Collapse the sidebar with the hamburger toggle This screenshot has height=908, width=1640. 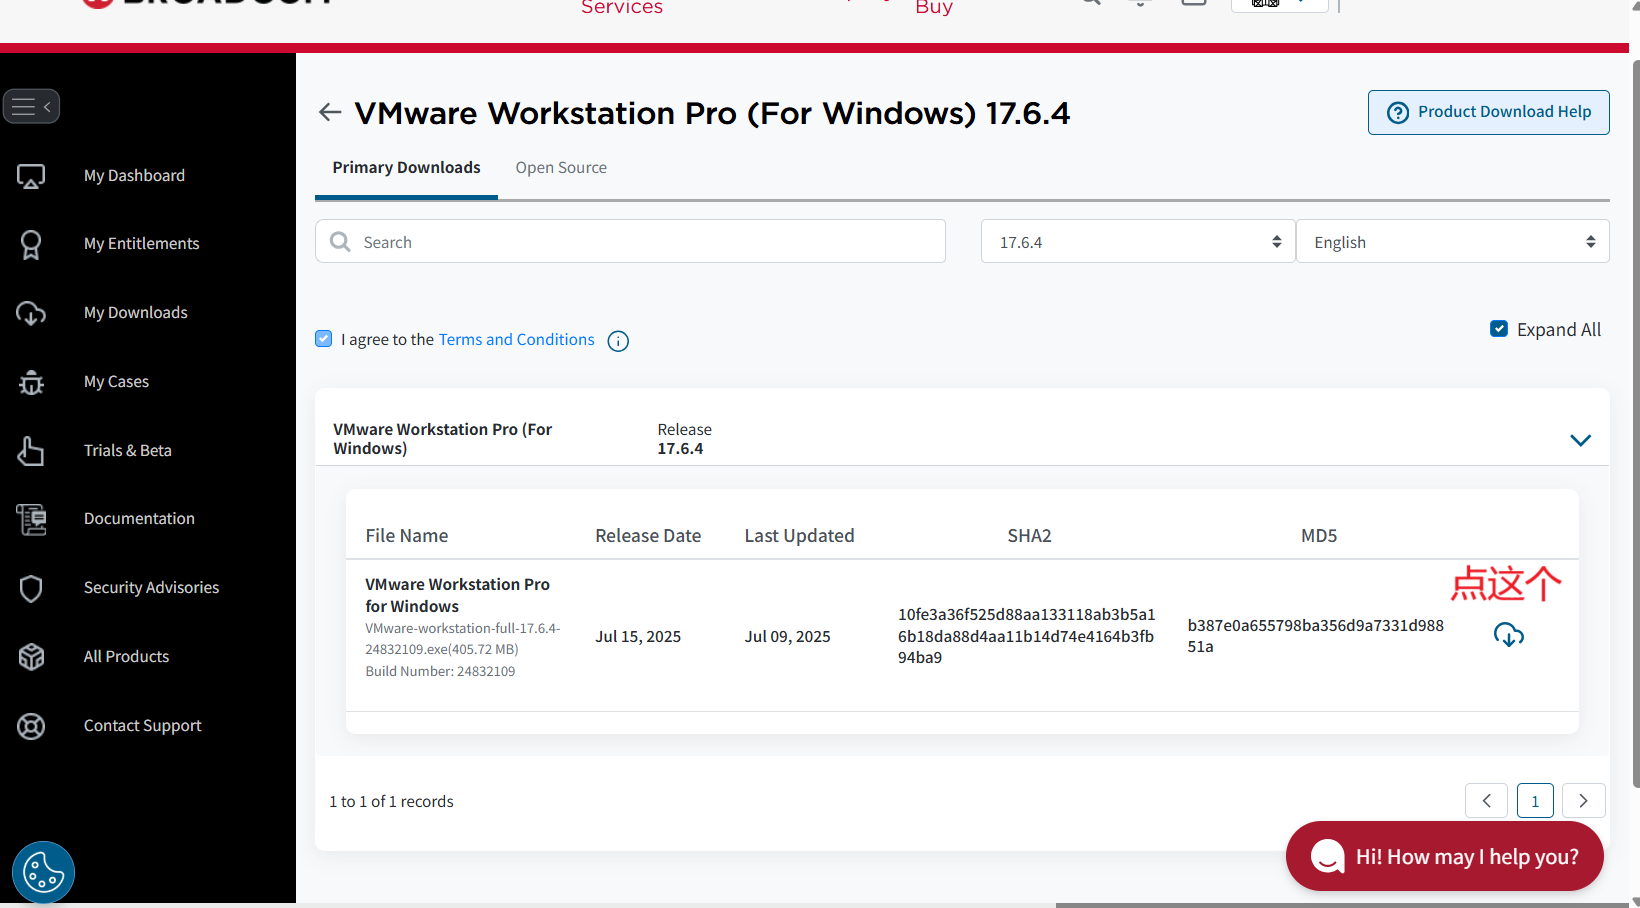[31, 106]
